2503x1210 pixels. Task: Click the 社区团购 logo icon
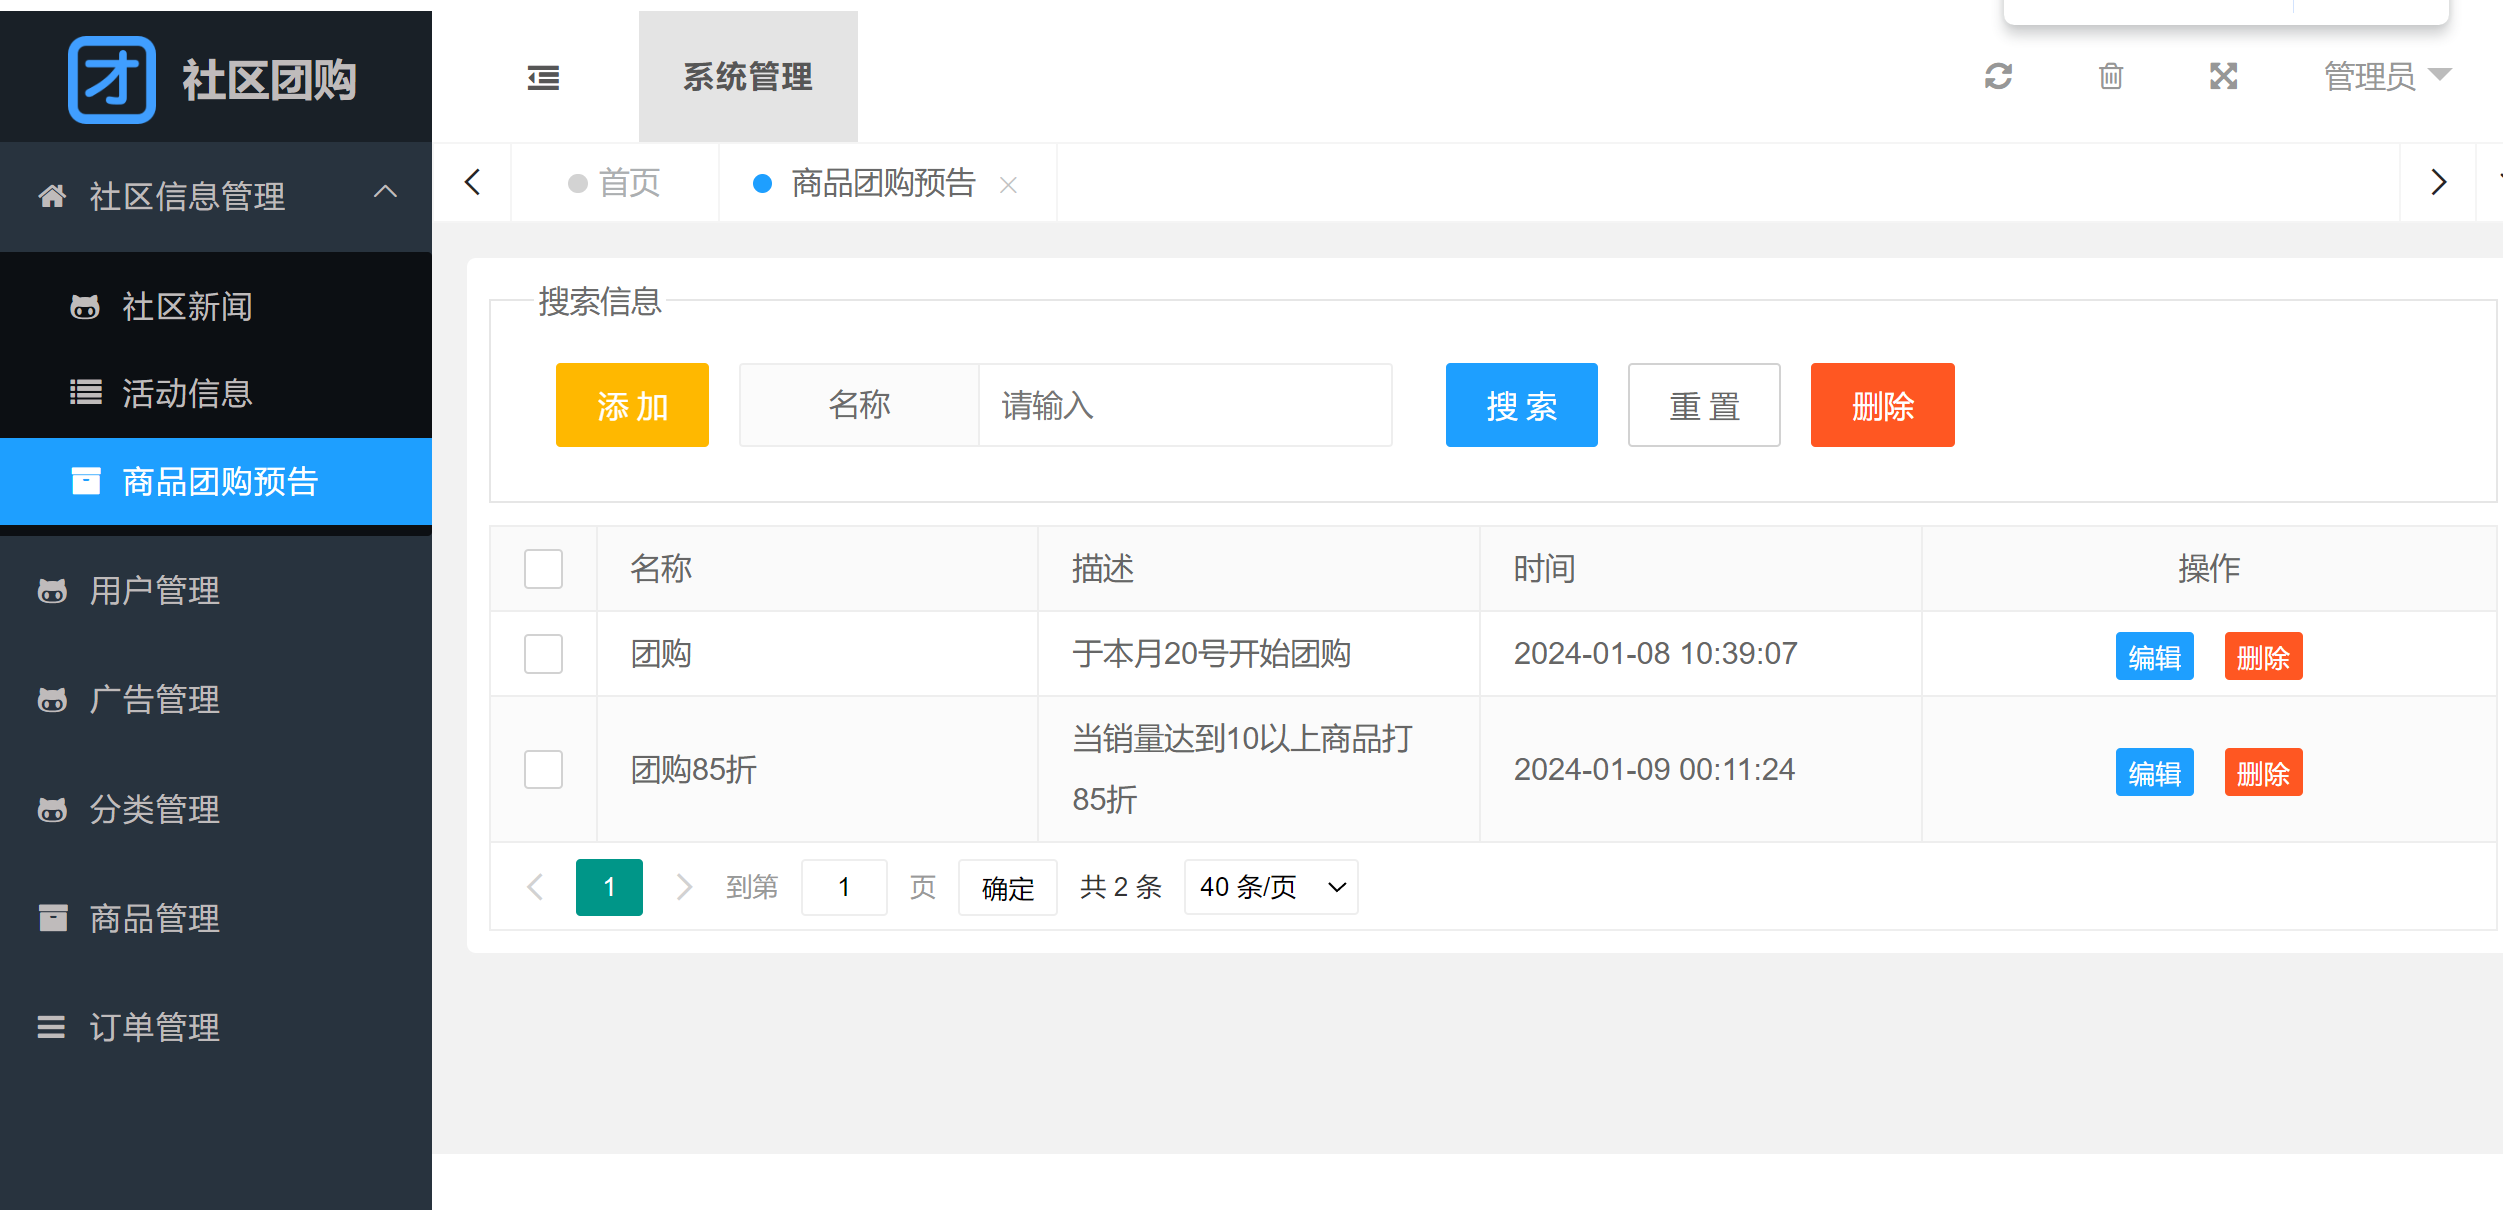(x=111, y=80)
